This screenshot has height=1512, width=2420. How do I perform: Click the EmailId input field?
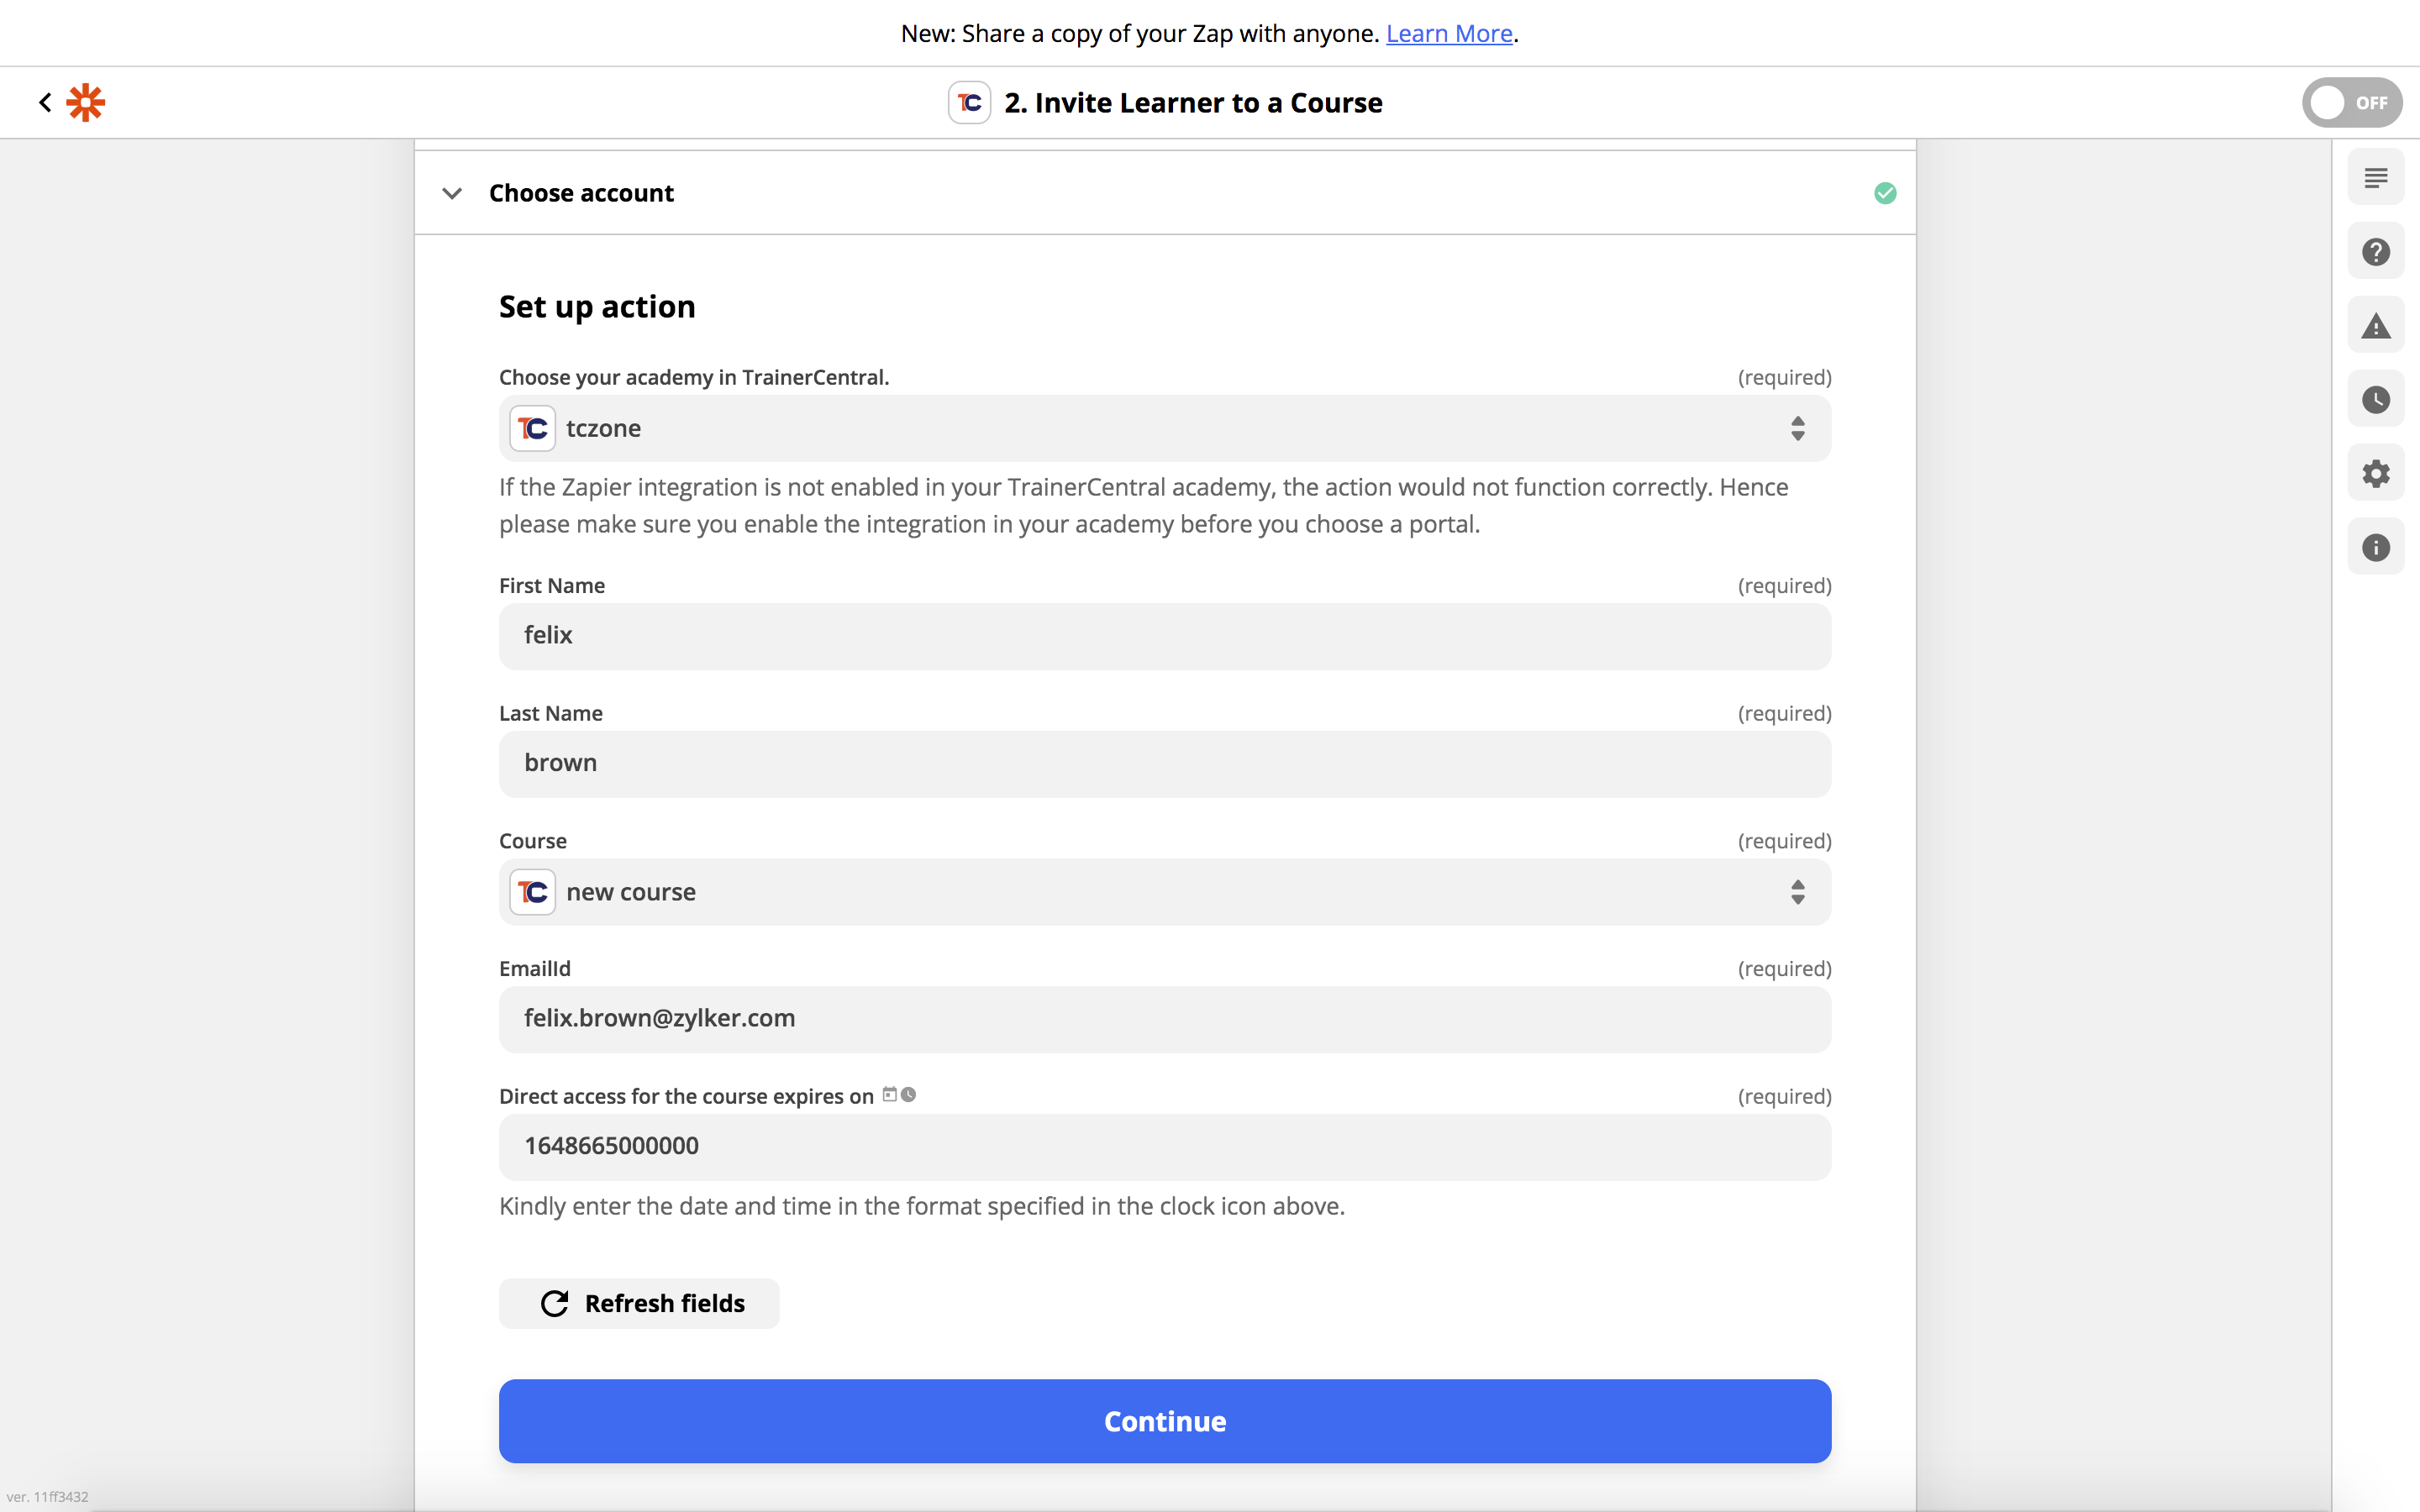[x=1164, y=1019]
